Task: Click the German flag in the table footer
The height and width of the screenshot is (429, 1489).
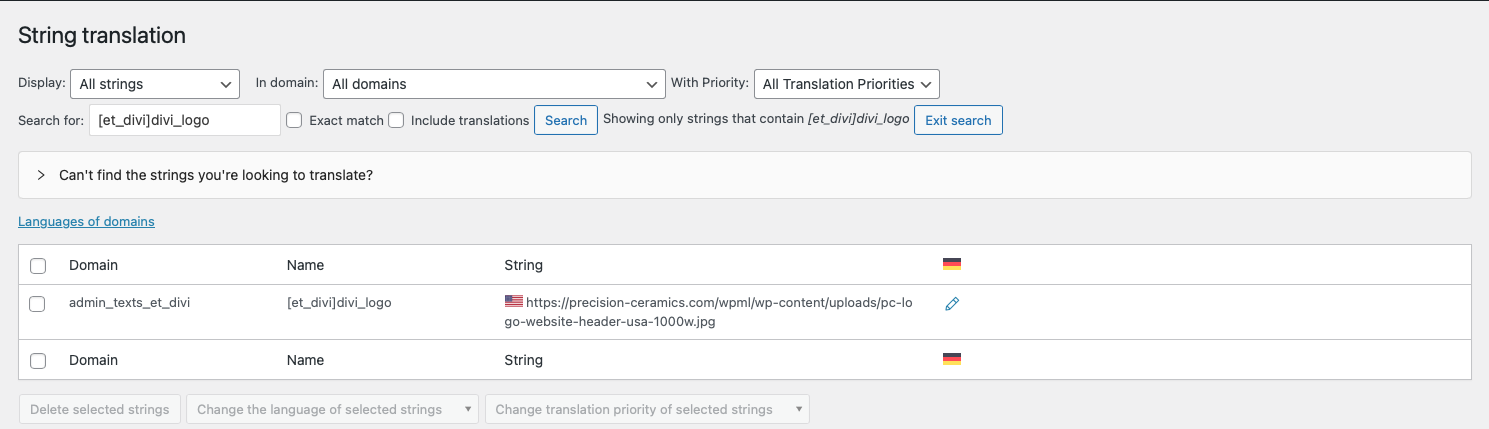Action: [952, 359]
